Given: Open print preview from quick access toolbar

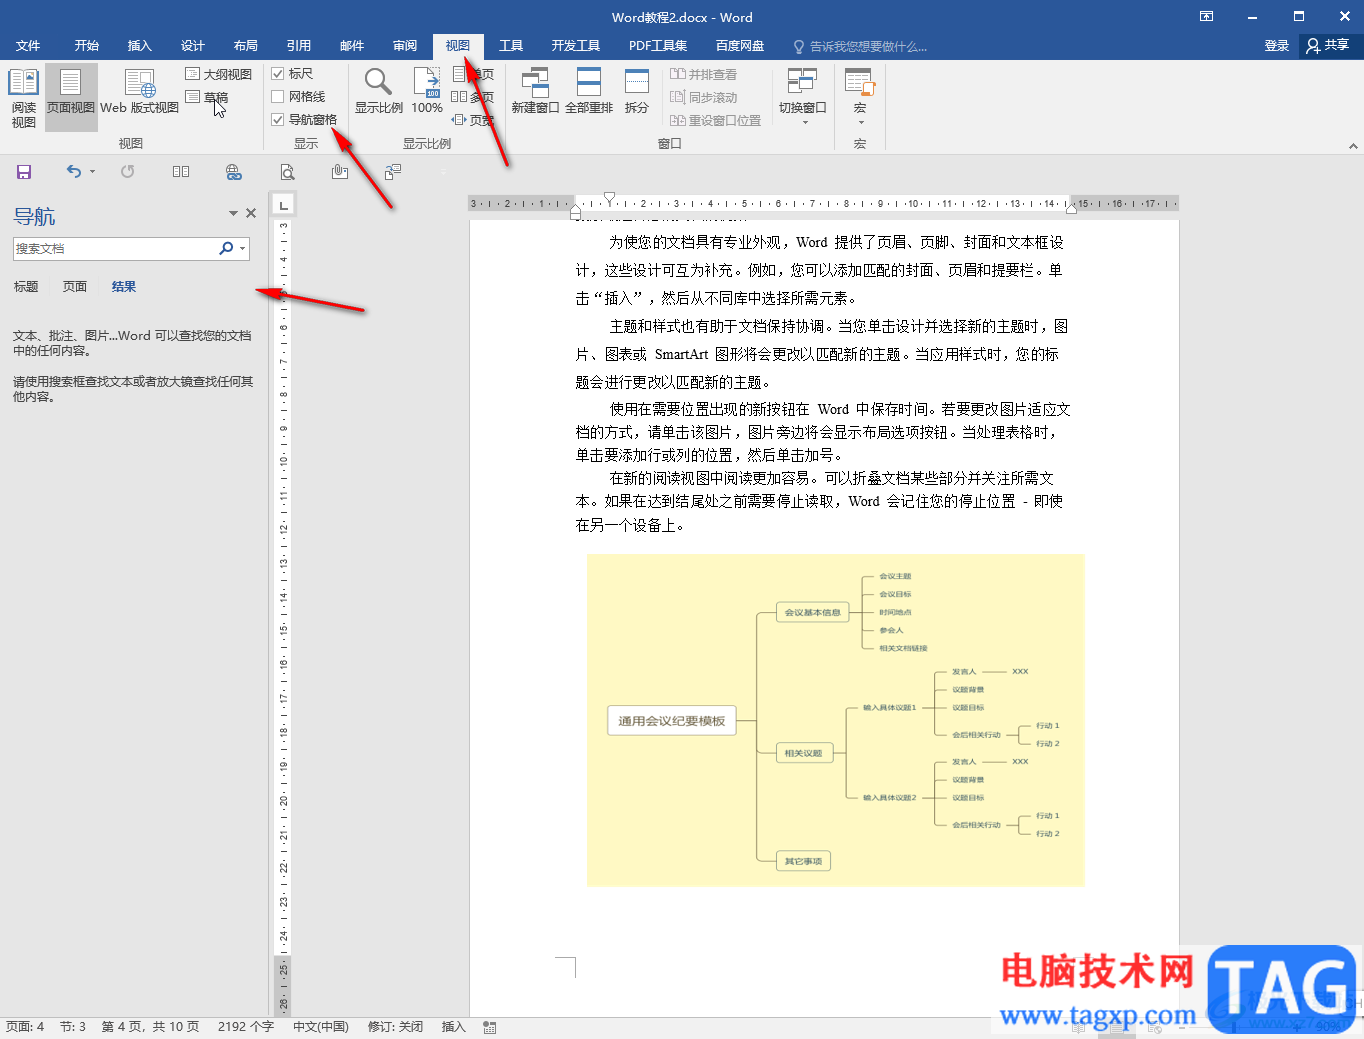Looking at the screenshot, I should pyautogui.click(x=287, y=172).
